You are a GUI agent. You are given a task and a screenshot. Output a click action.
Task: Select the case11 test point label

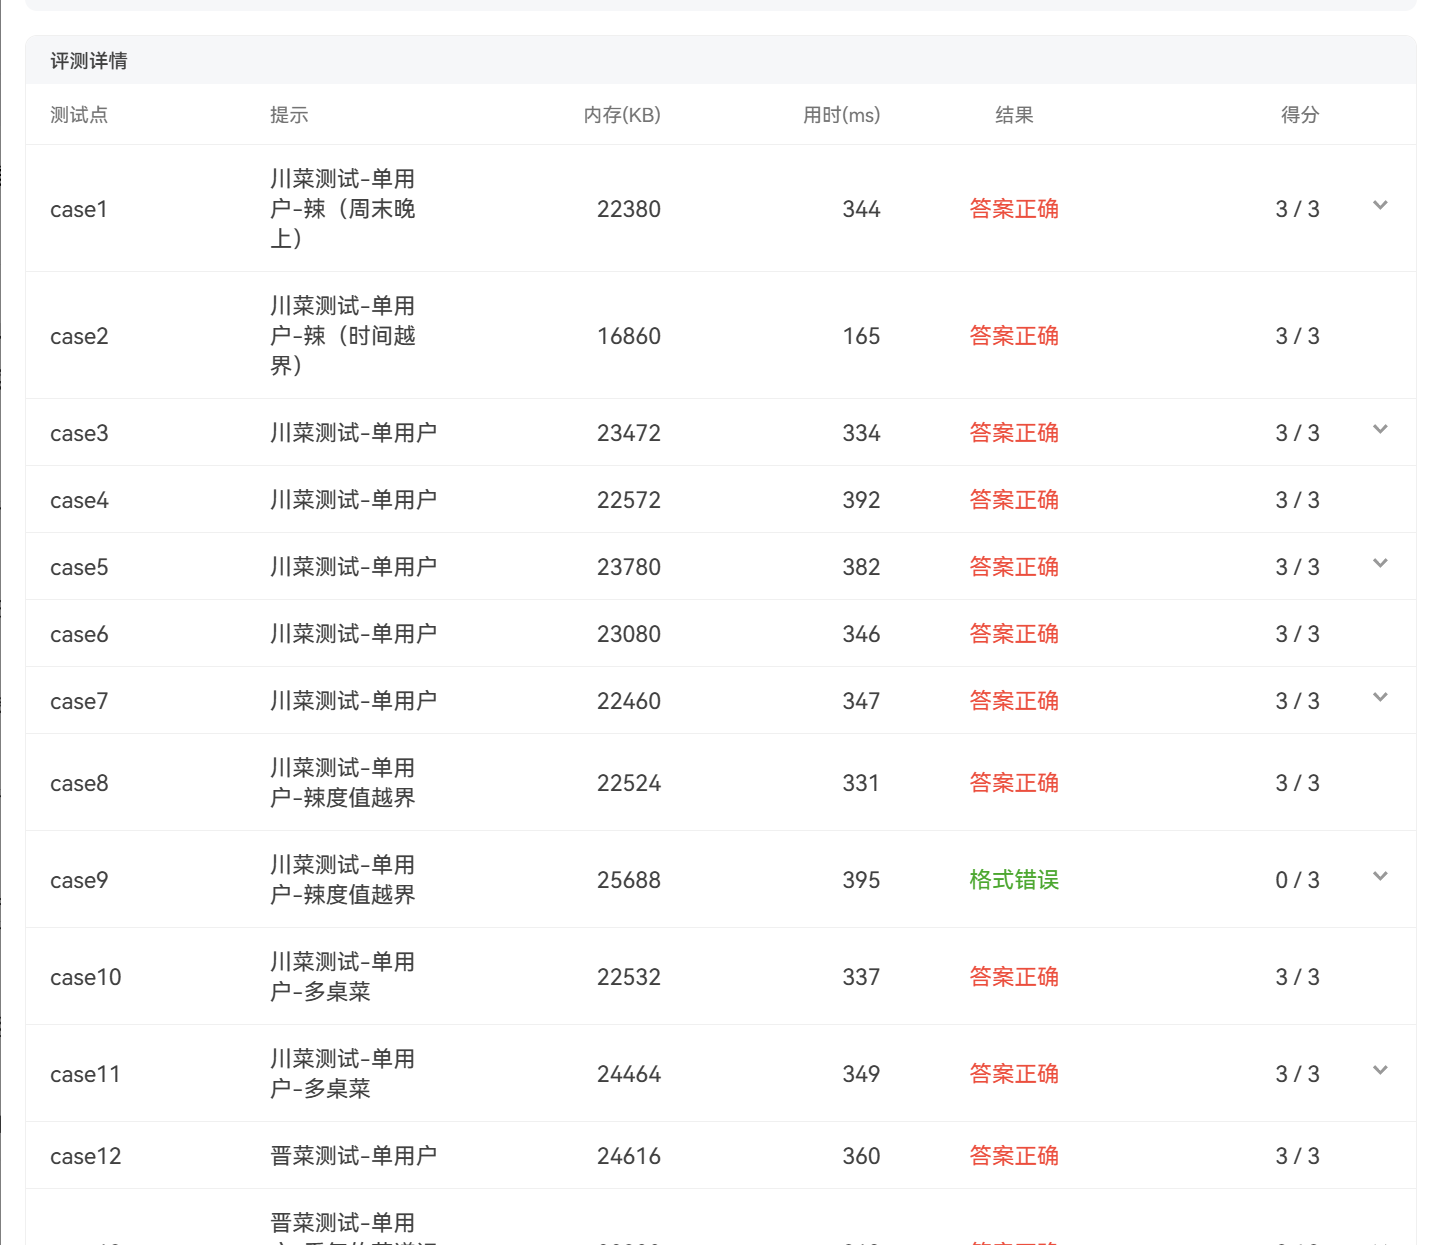coord(86,1074)
